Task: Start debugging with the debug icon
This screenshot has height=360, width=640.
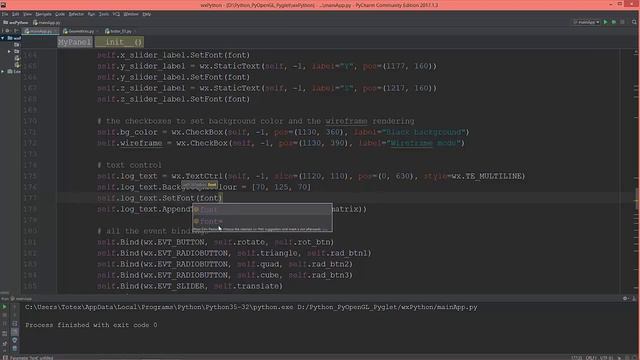Action: coord(614,22)
